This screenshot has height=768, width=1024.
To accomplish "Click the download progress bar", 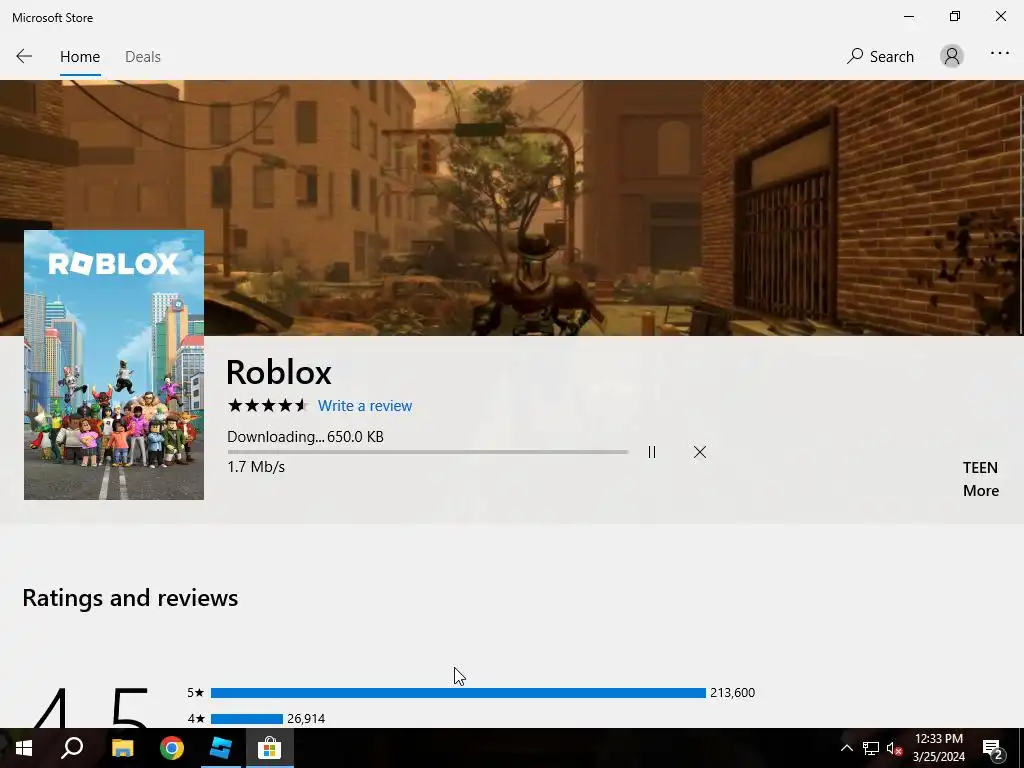I will (428, 452).
